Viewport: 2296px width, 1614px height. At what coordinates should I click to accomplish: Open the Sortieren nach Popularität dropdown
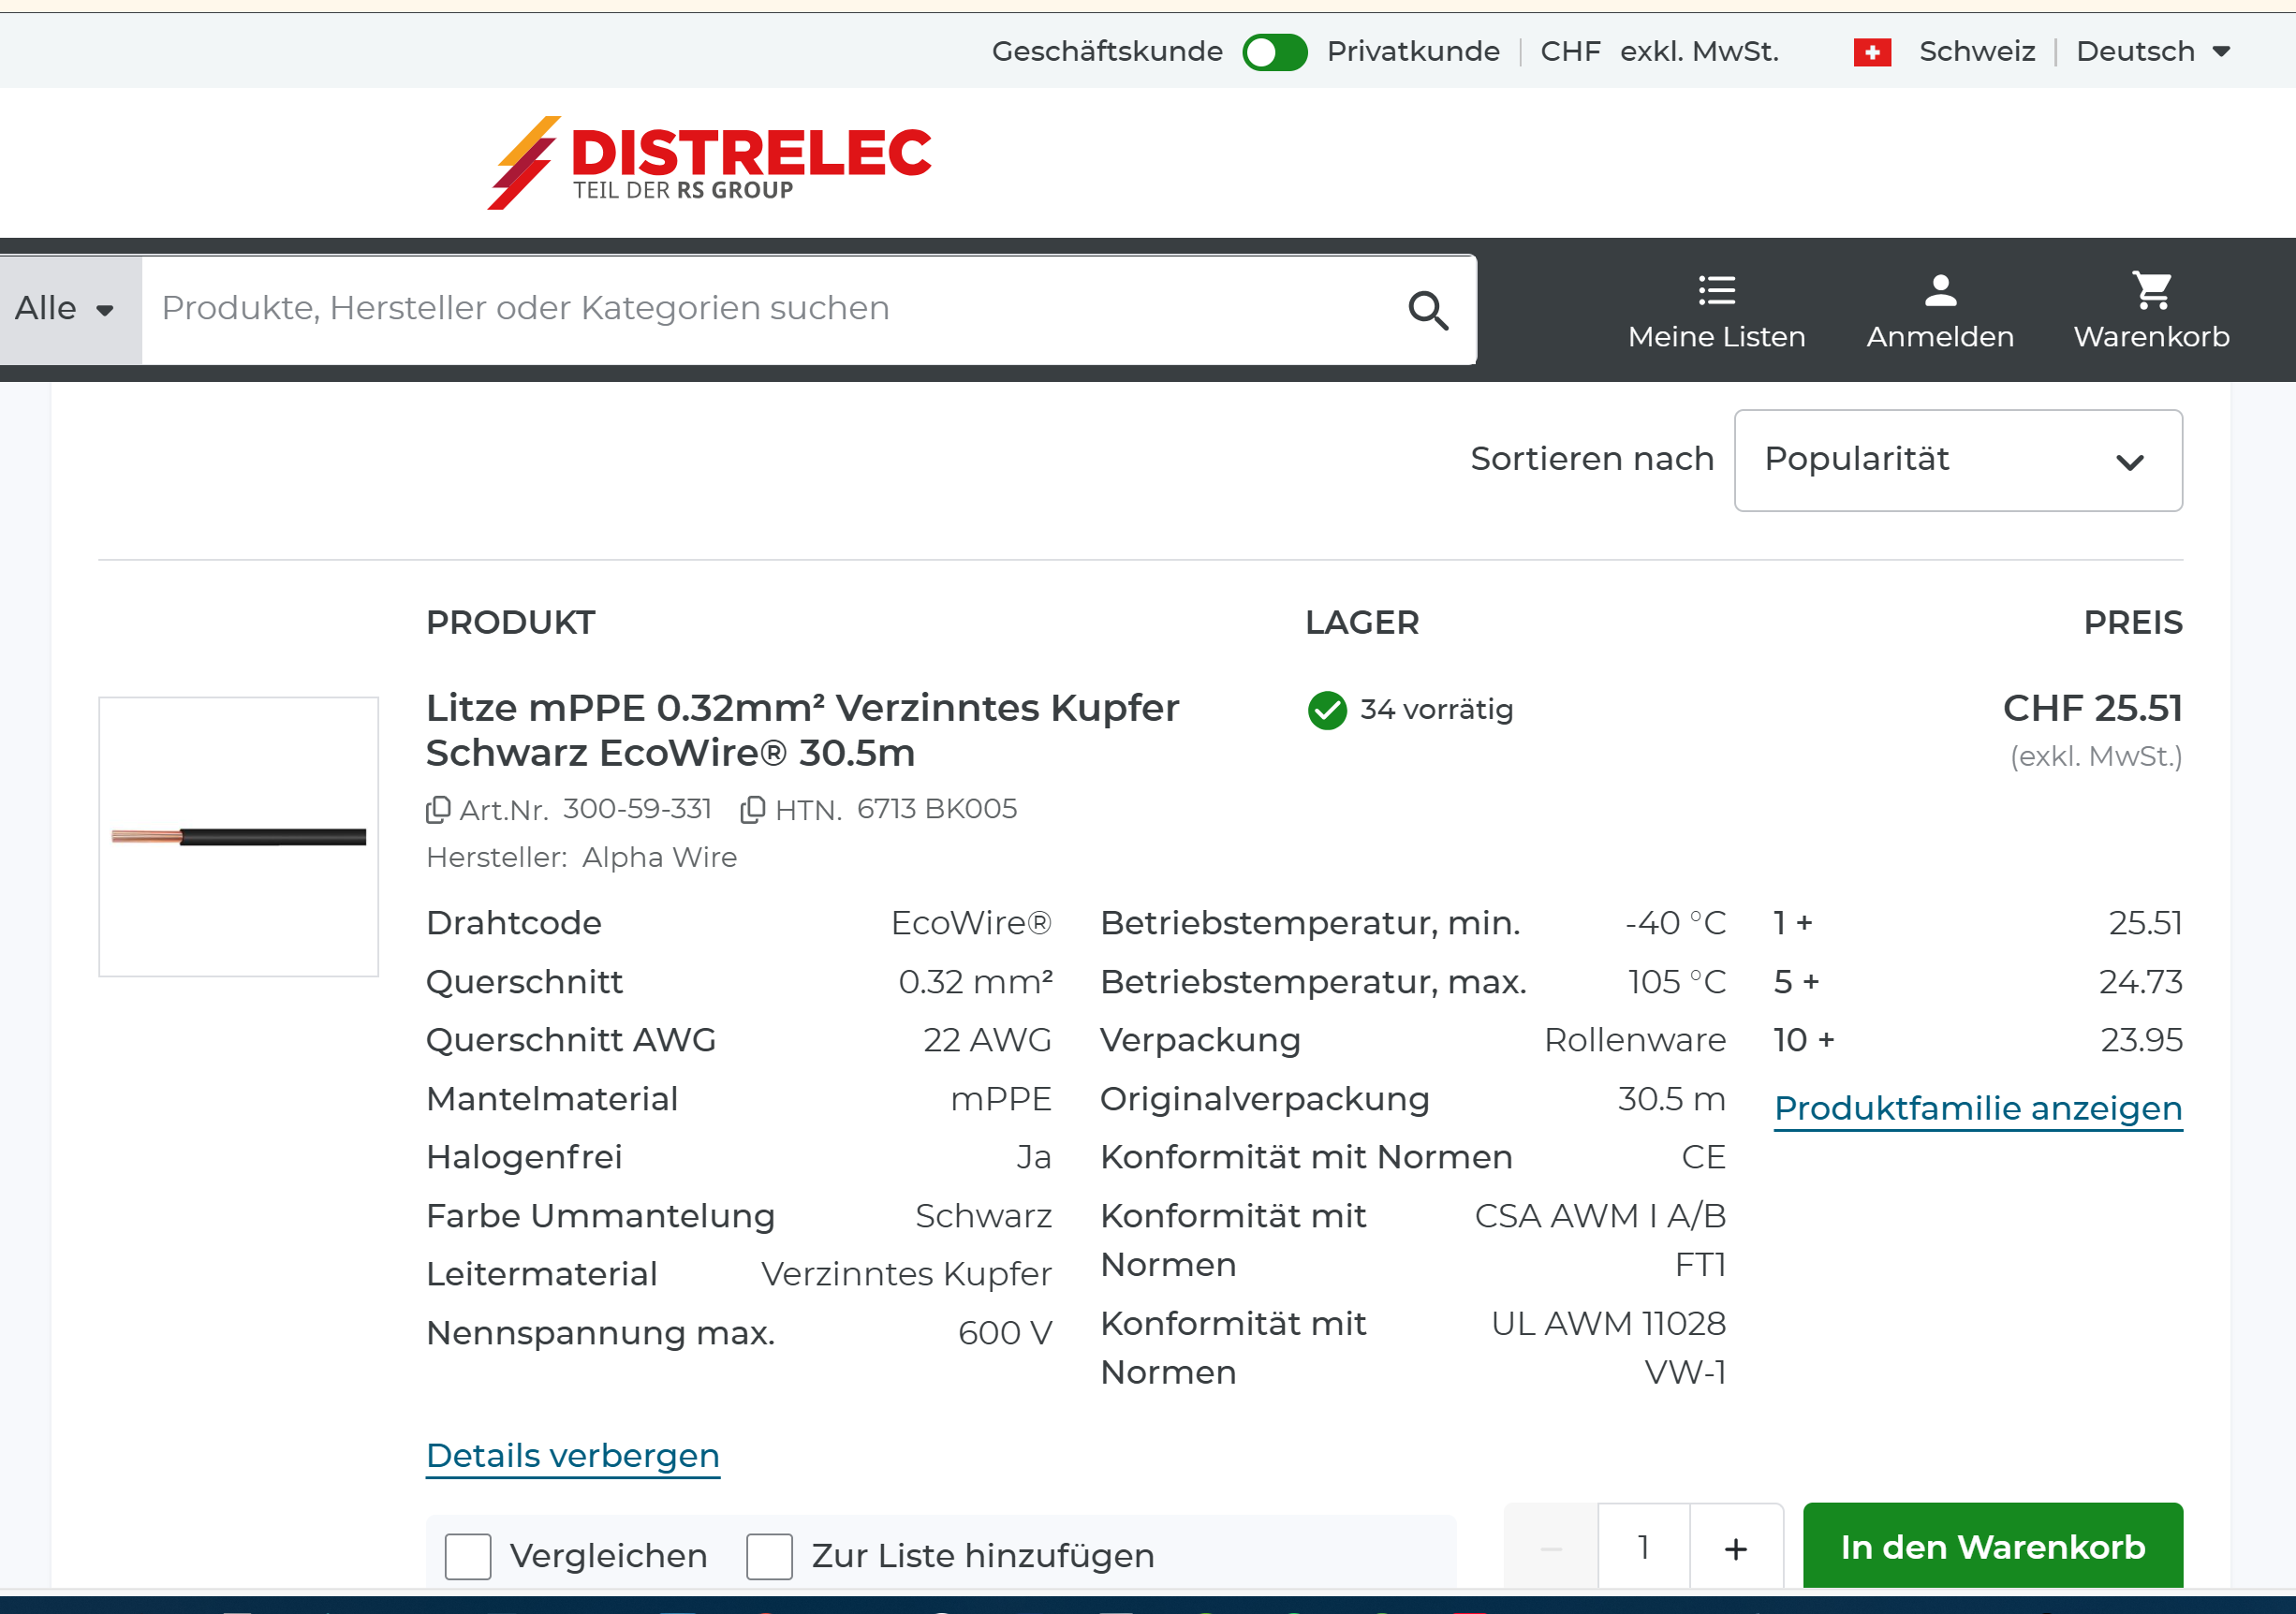click(1957, 460)
